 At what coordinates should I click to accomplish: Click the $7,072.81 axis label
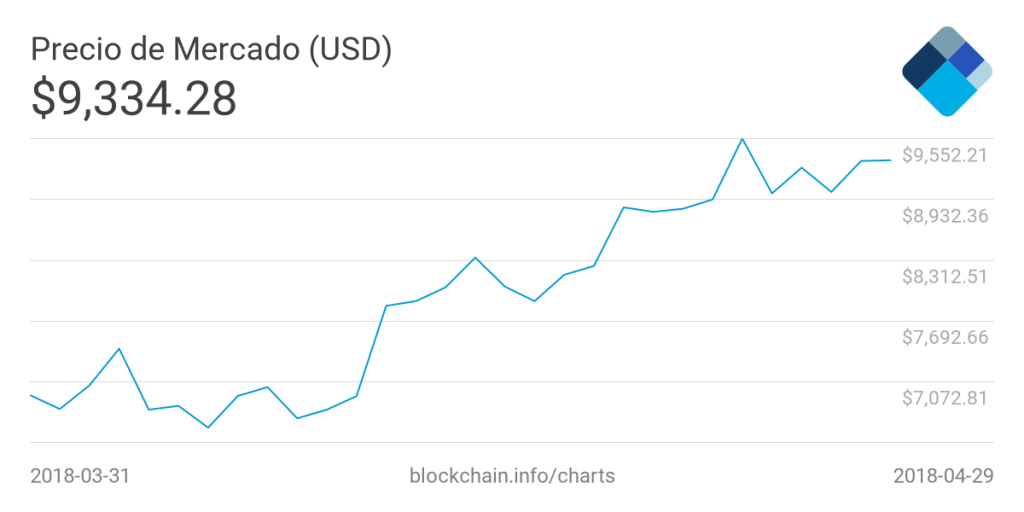tap(945, 397)
